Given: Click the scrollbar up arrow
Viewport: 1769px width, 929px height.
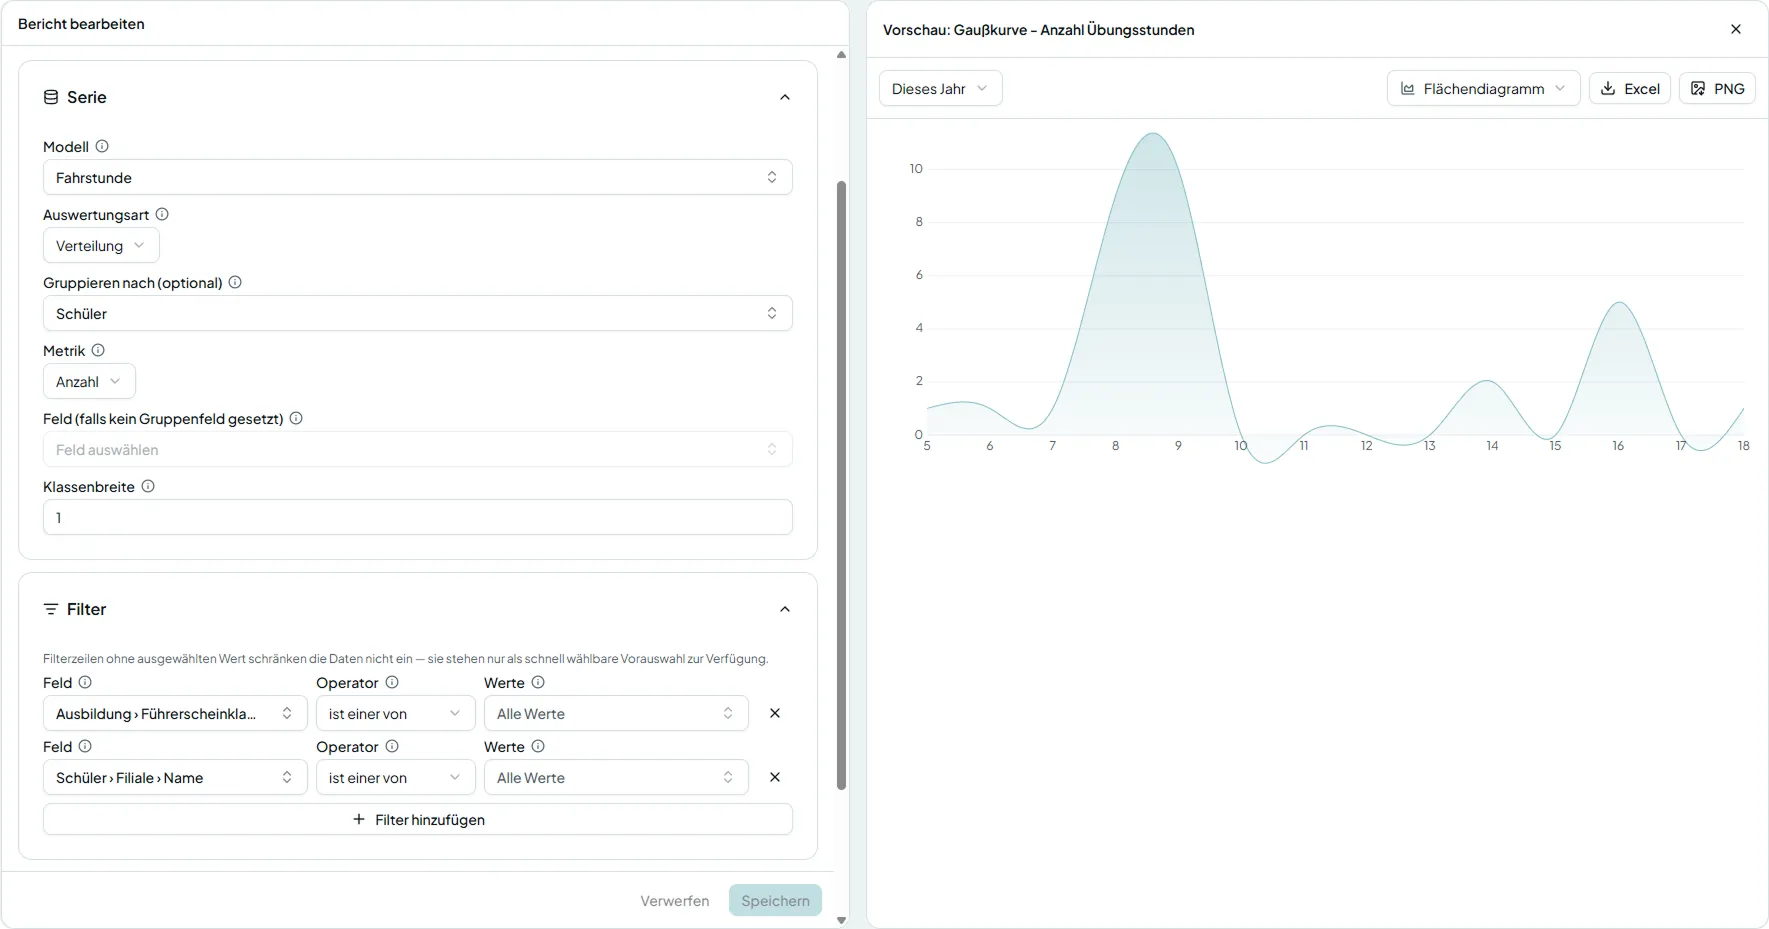Looking at the screenshot, I should click(841, 55).
